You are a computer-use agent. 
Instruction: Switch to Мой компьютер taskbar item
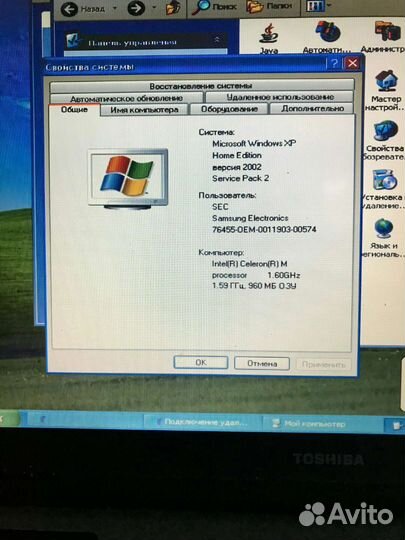click(322, 424)
